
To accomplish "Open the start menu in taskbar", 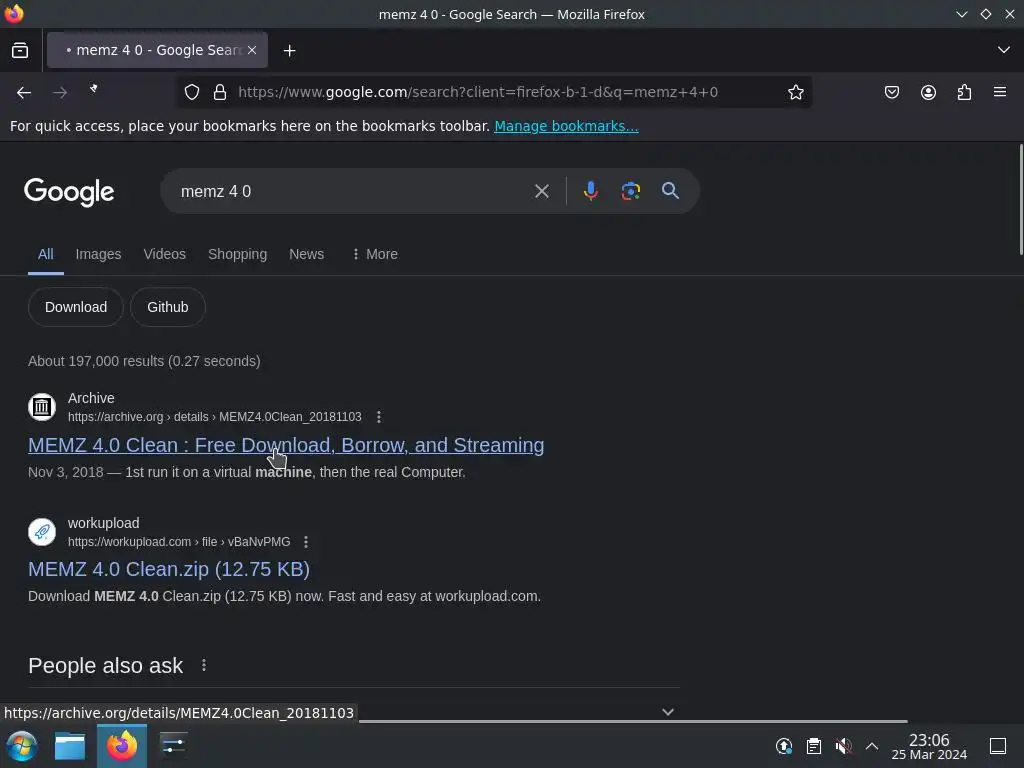I will pyautogui.click(x=21, y=746).
